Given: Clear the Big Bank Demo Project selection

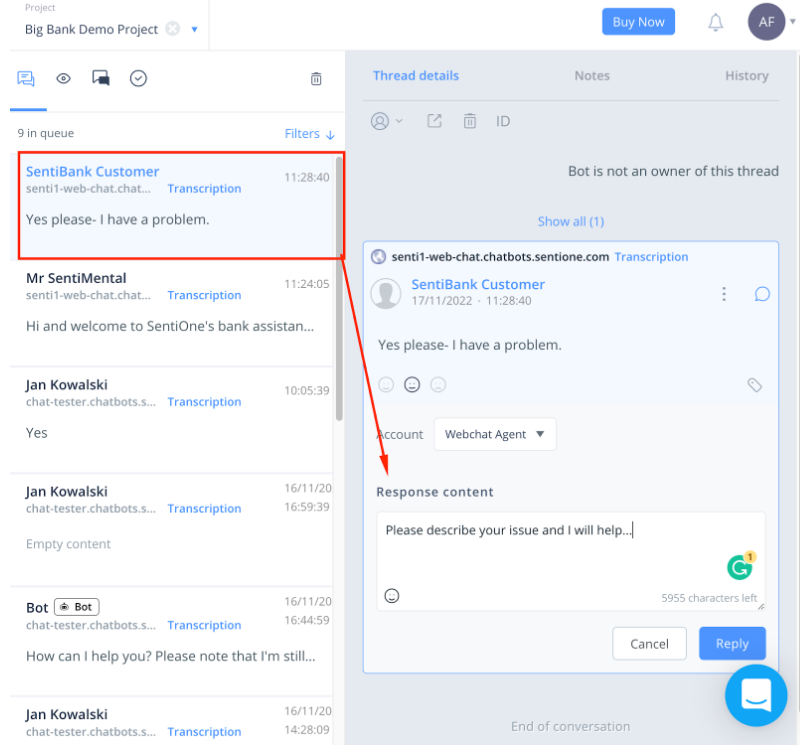Looking at the screenshot, I should pos(173,29).
